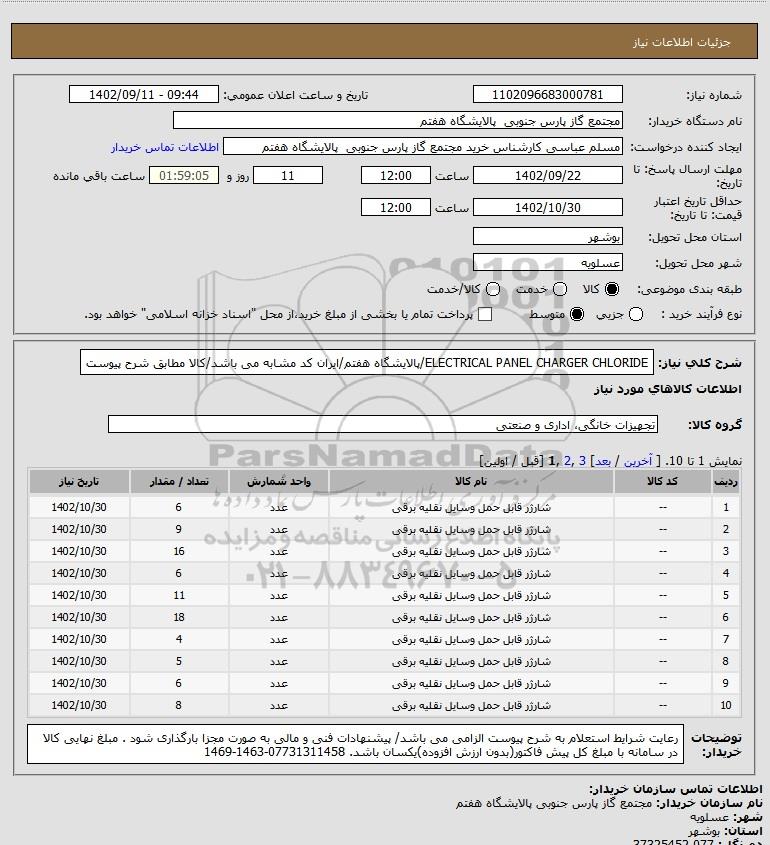Click the جزئیات اطلاعات نیاز header title
The height and width of the screenshot is (845, 770).
pyautogui.click(x=682, y=42)
